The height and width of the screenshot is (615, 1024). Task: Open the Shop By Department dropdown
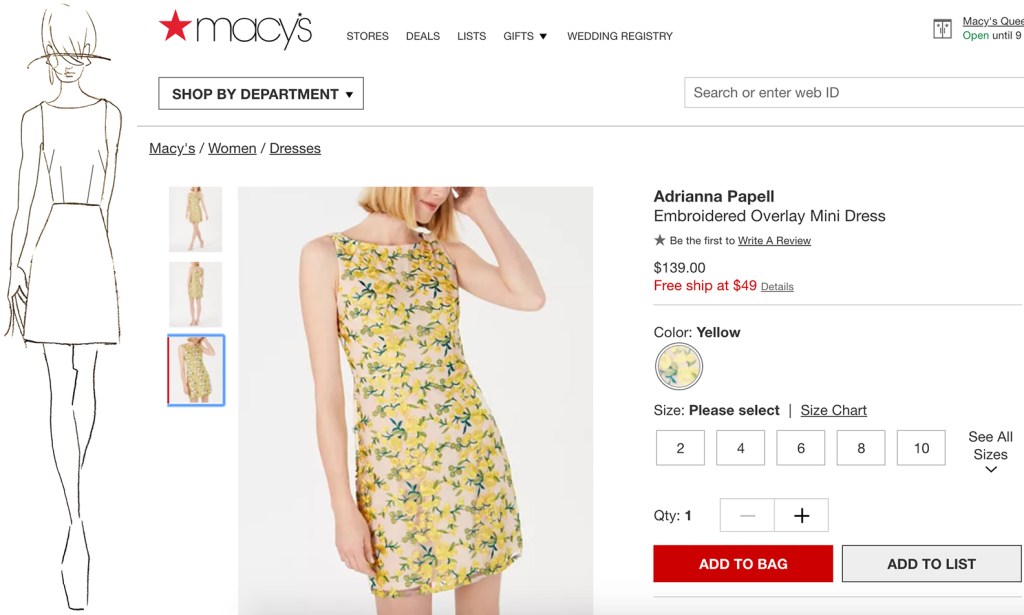coord(261,94)
